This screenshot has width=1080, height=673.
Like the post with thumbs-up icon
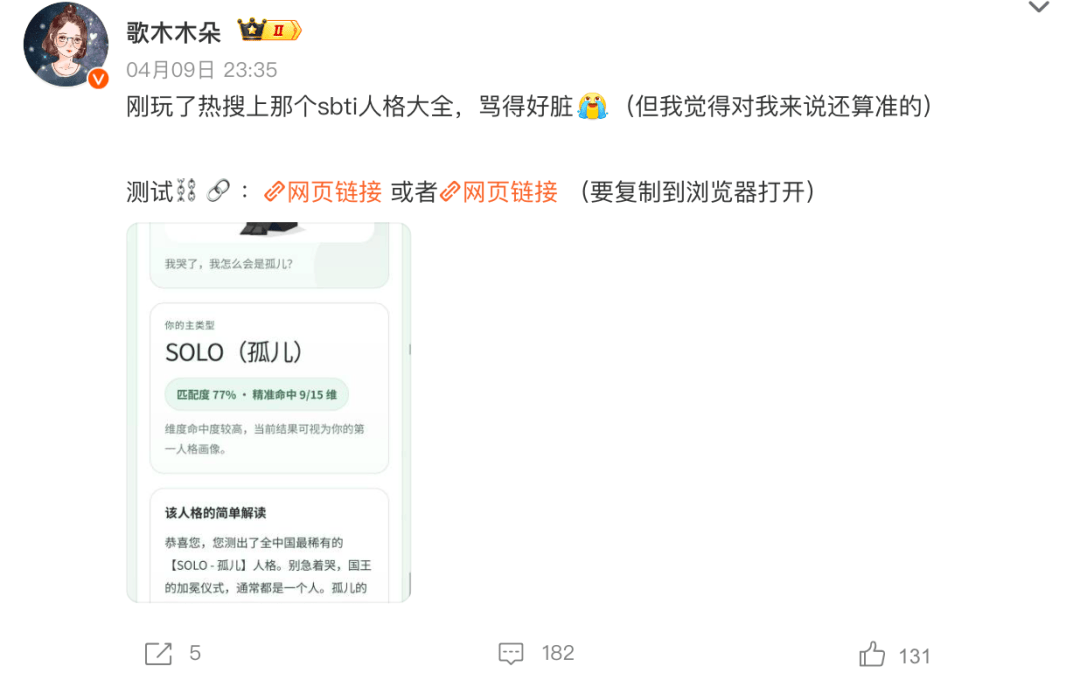[872, 654]
